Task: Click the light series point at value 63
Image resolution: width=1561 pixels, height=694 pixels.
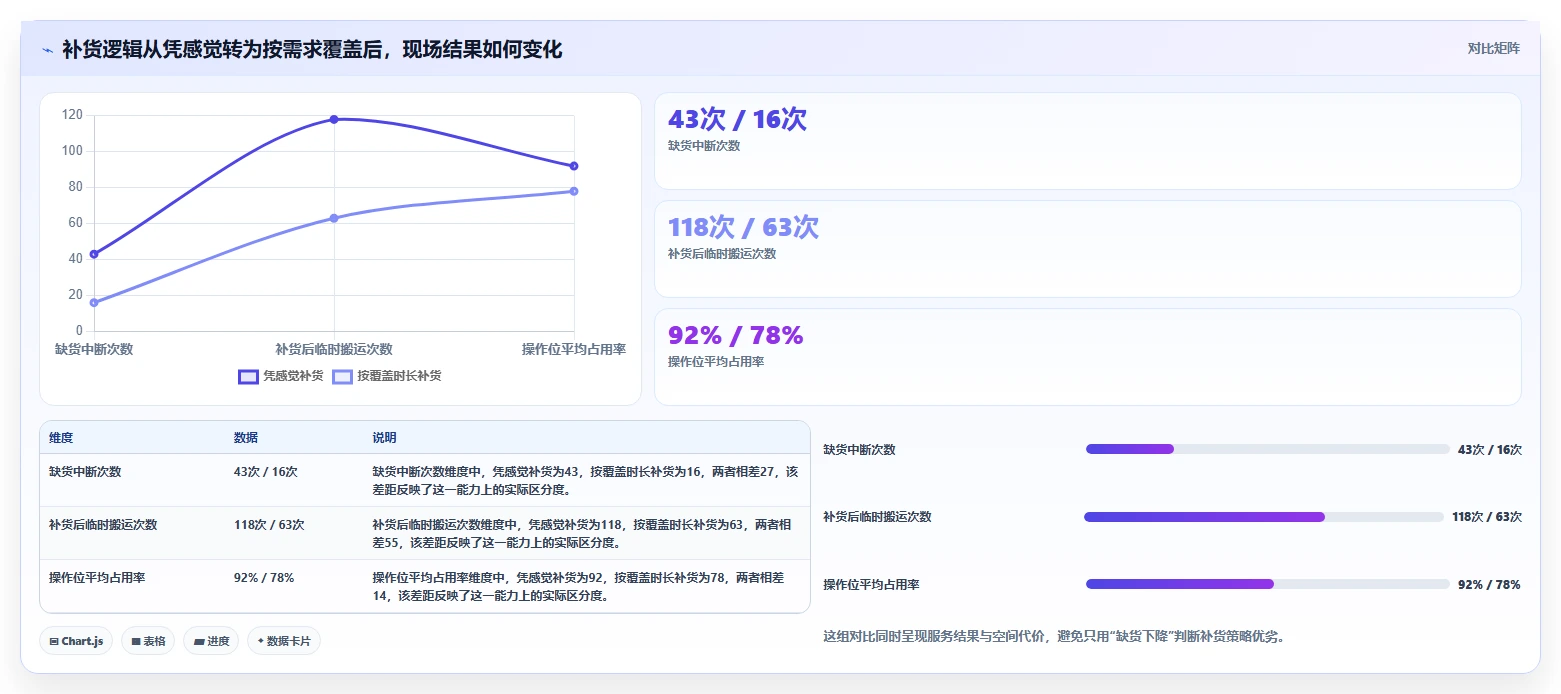Action: pyautogui.click(x=334, y=218)
